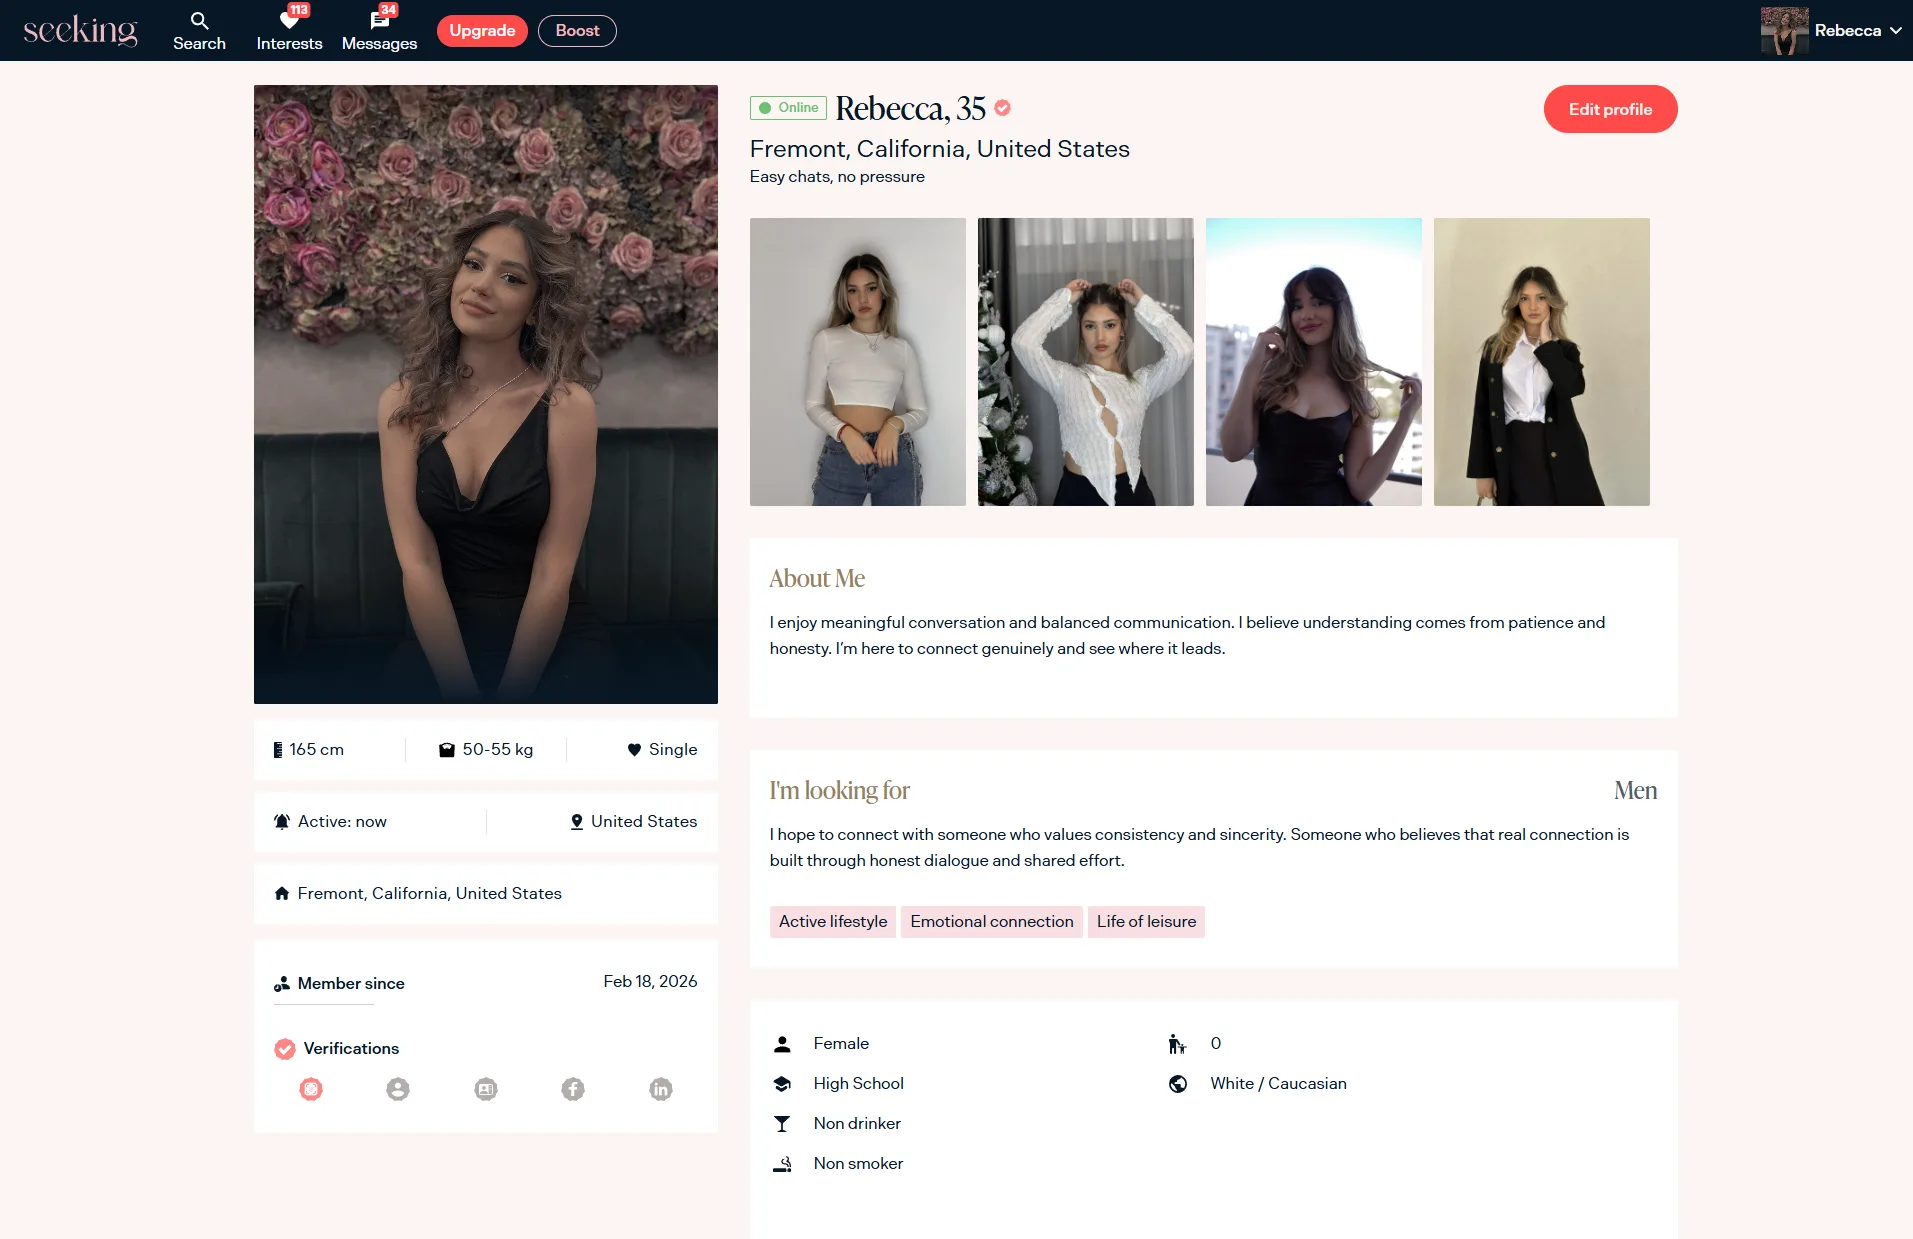Go to the Seeking logo home

[x=80, y=31]
